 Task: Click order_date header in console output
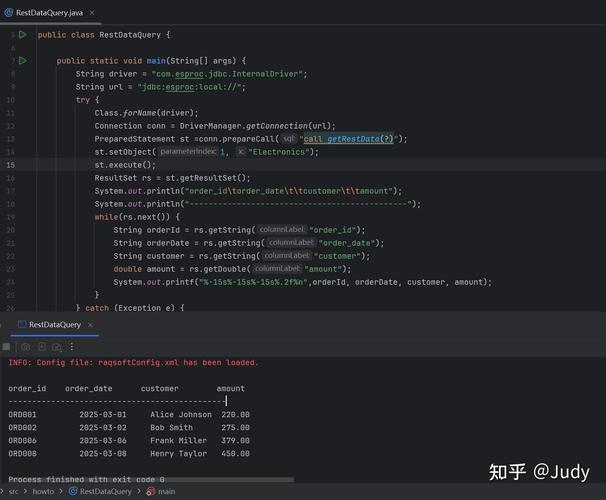pyautogui.click(x=89, y=388)
